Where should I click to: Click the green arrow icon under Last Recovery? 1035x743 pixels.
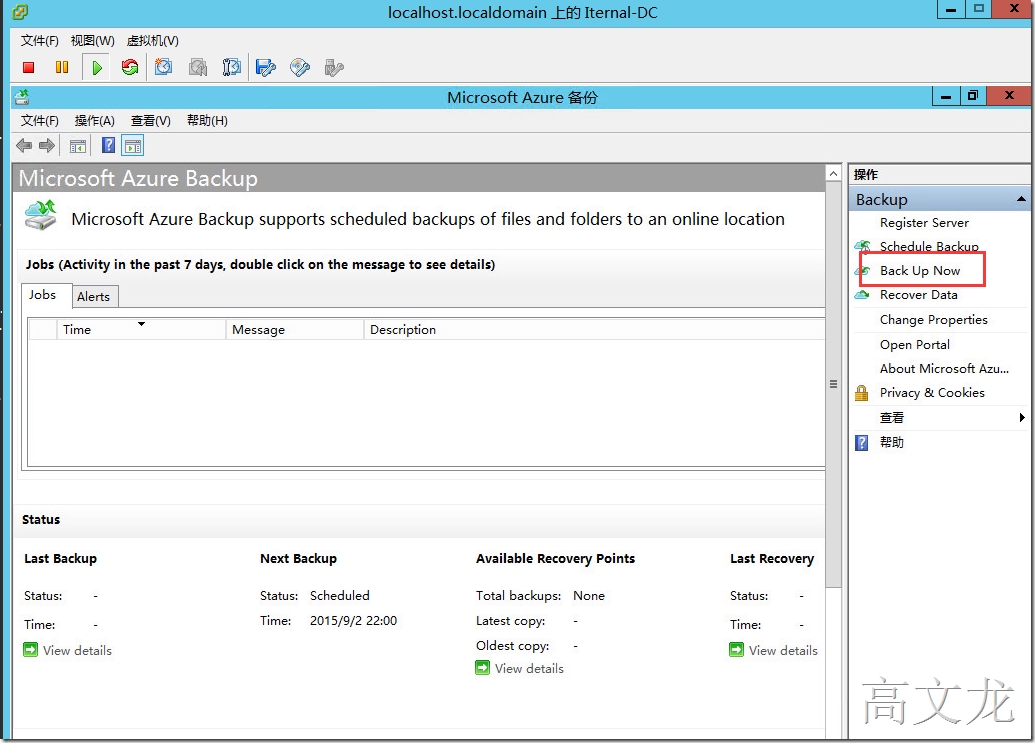[x=737, y=650]
